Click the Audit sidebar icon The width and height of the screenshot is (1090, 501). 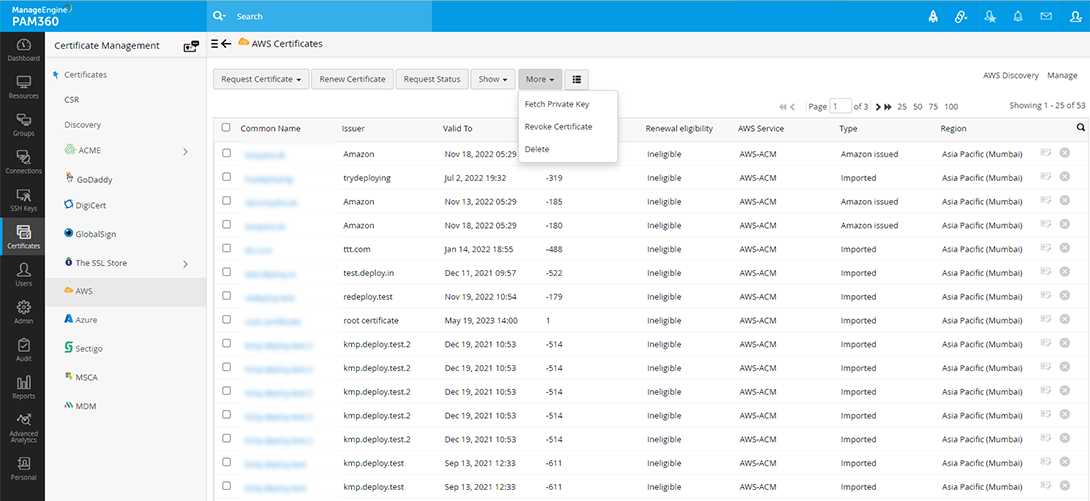pyautogui.click(x=22, y=350)
